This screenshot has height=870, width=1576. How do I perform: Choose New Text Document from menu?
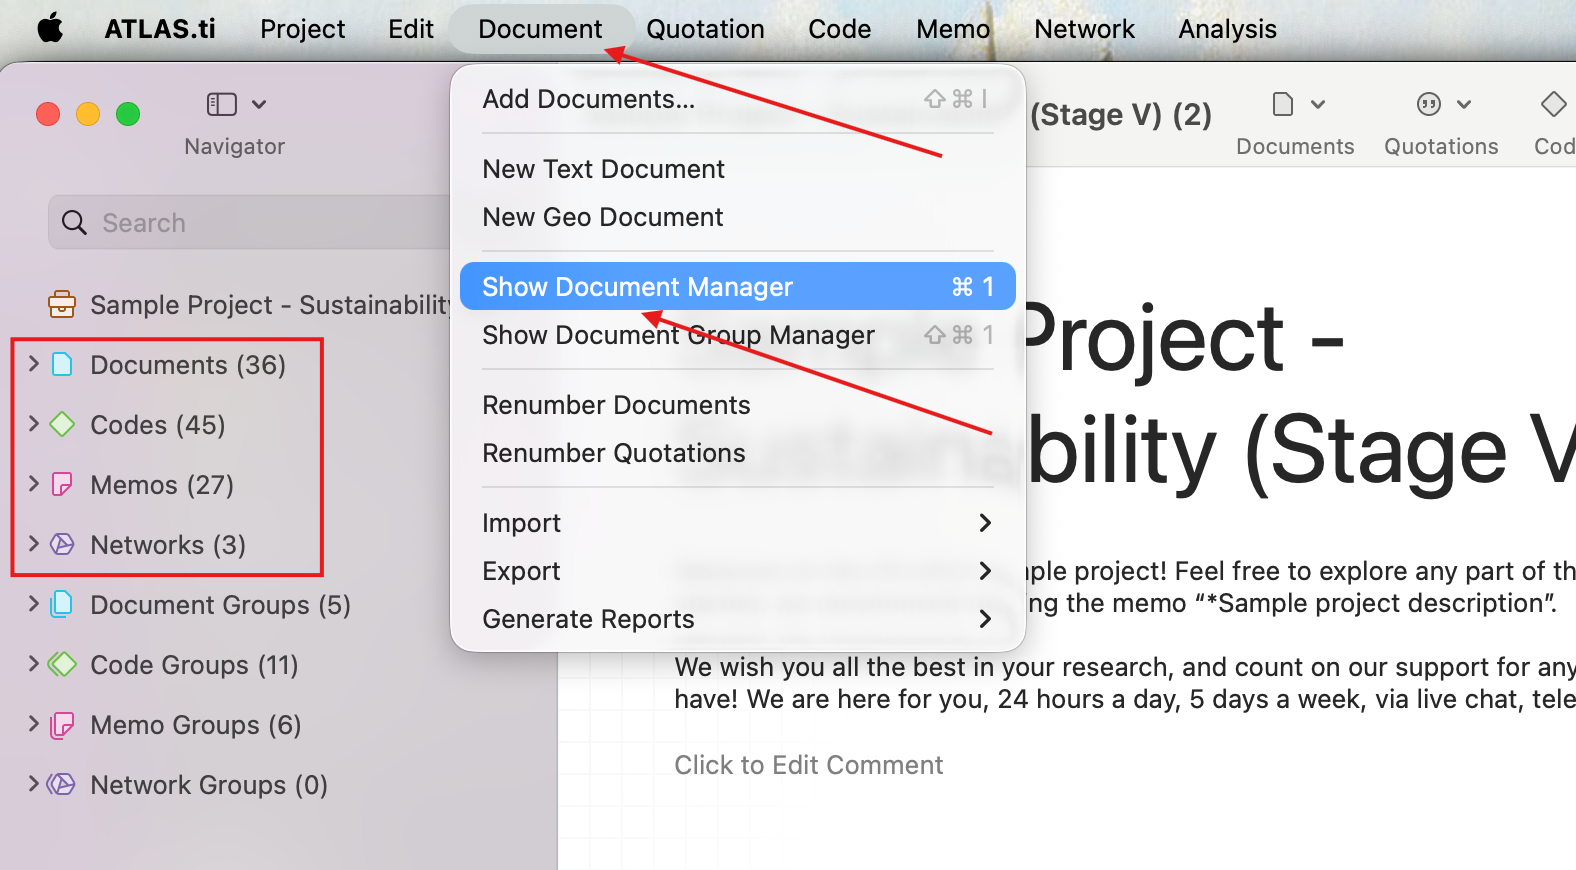click(x=738, y=169)
